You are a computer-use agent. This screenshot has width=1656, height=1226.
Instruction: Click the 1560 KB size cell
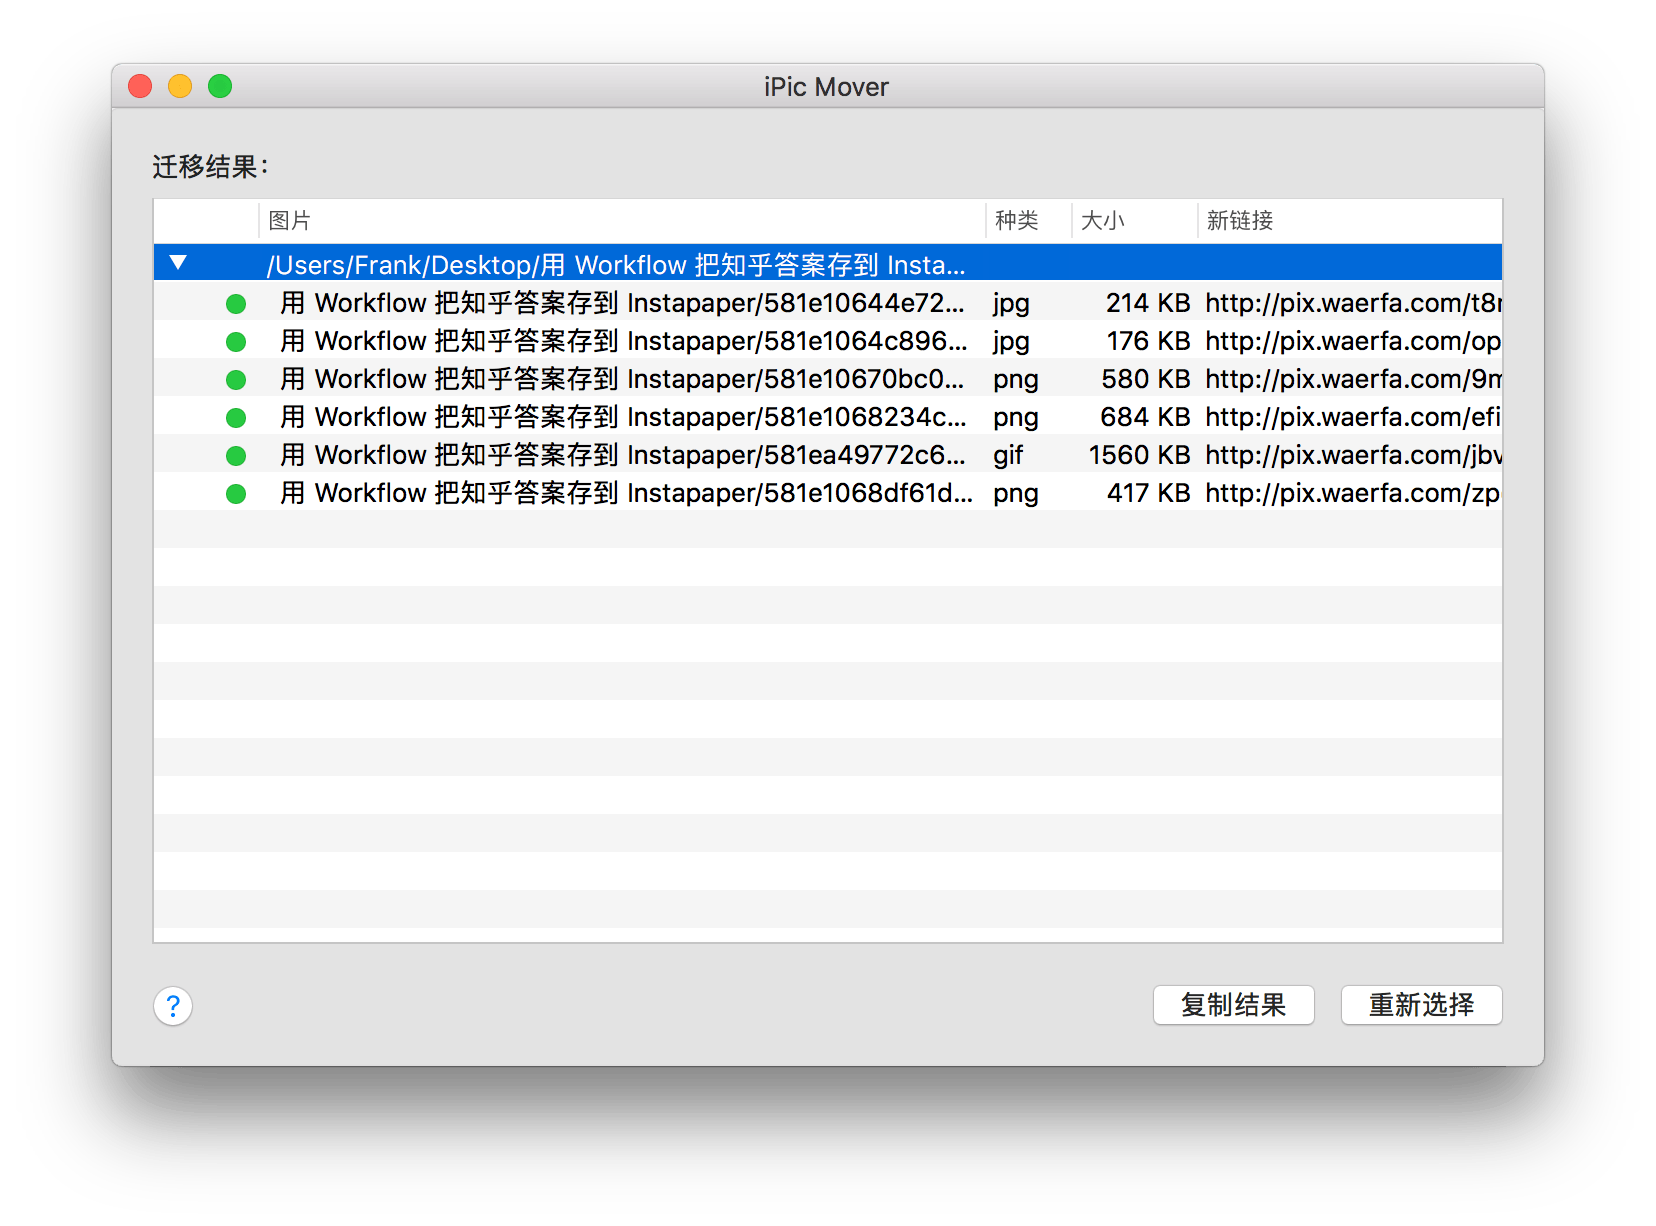(x=1140, y=455)
